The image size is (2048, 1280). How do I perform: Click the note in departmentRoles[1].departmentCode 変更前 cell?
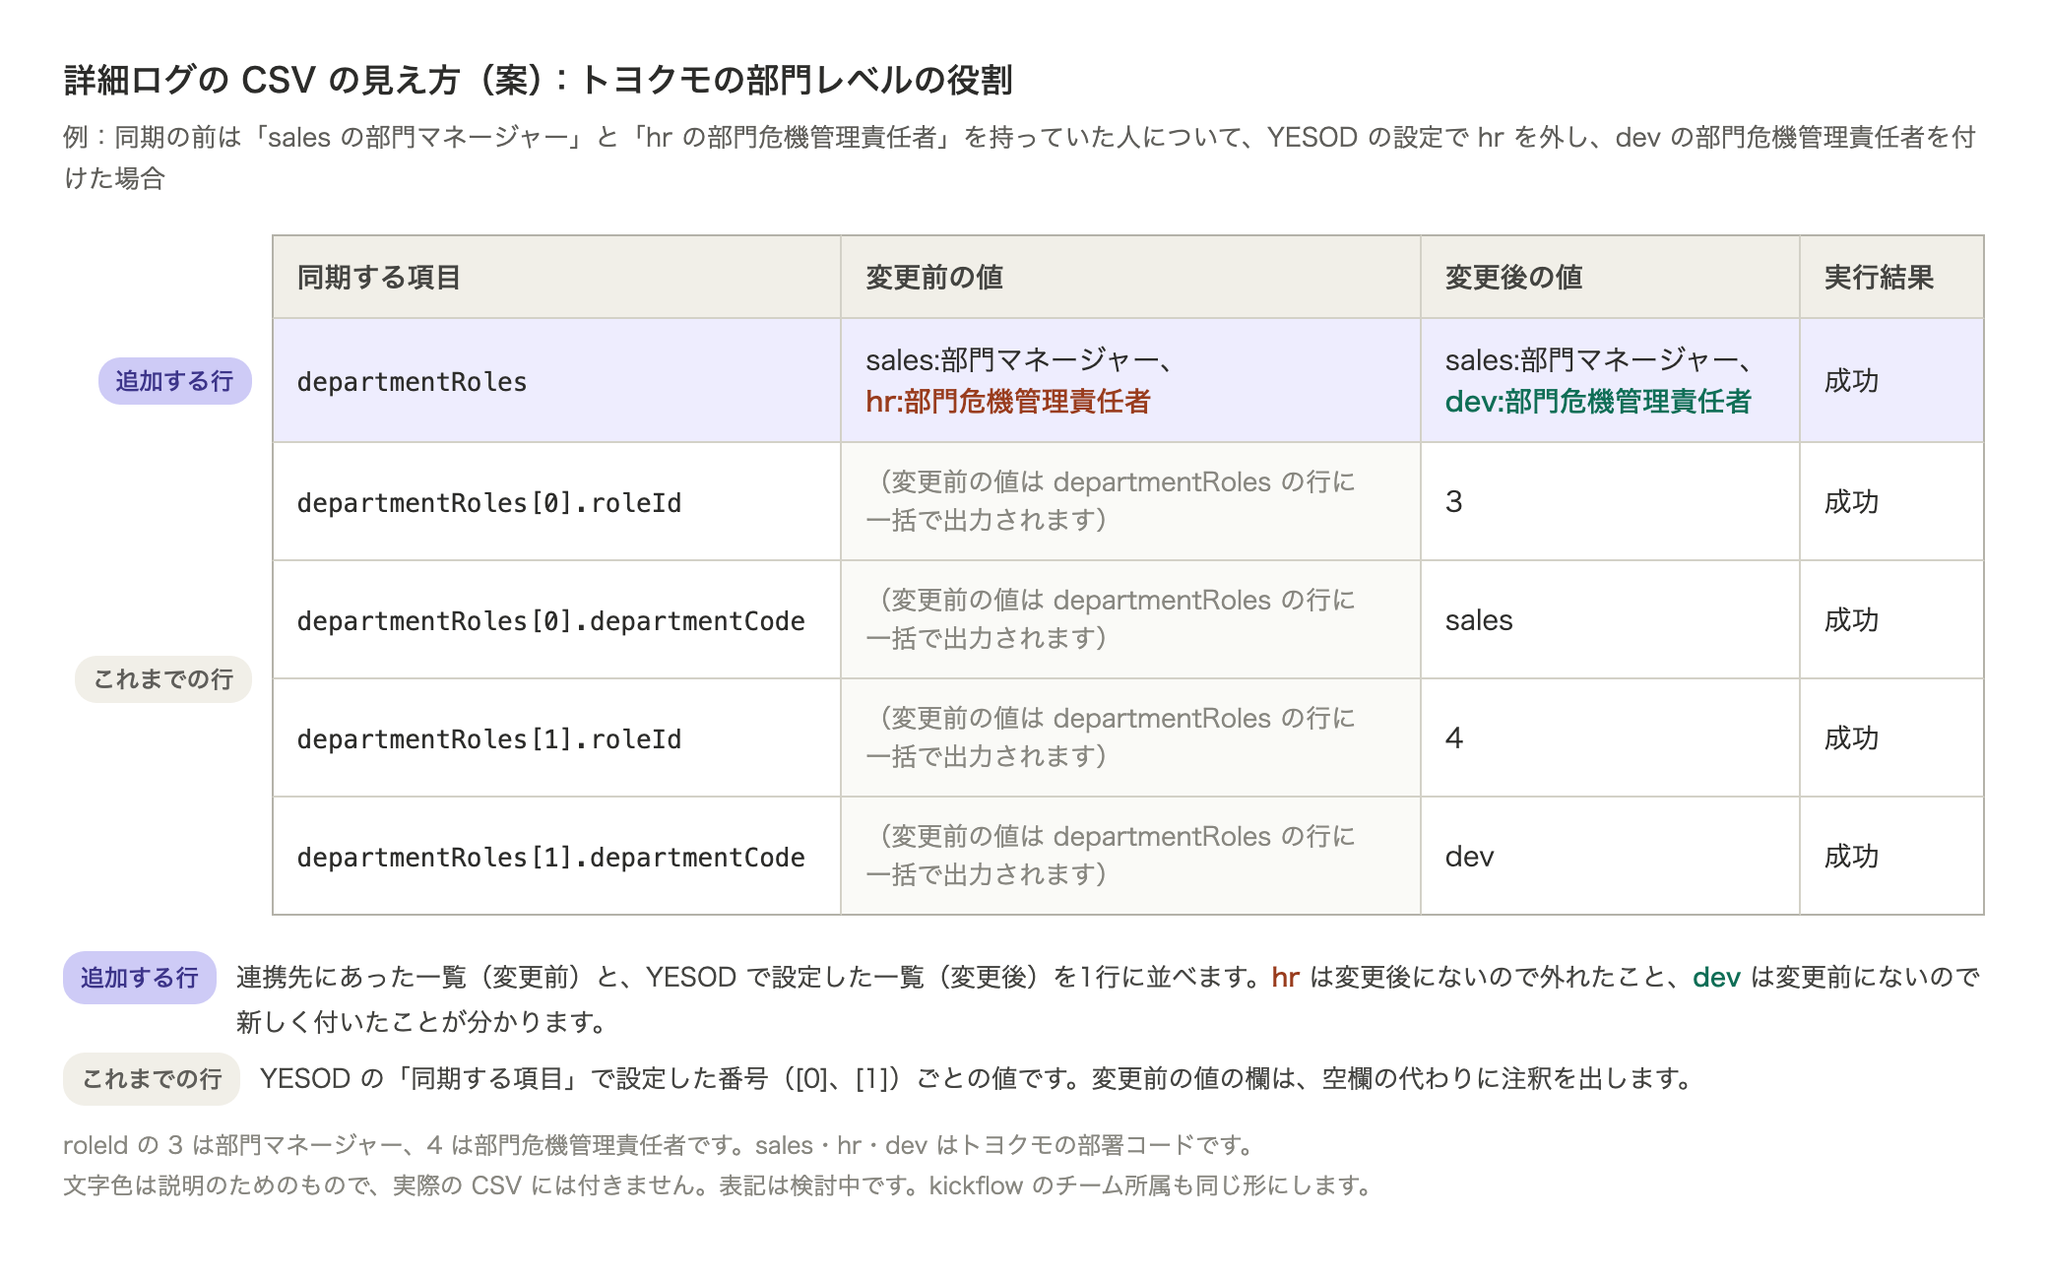tap(1111, 855)
